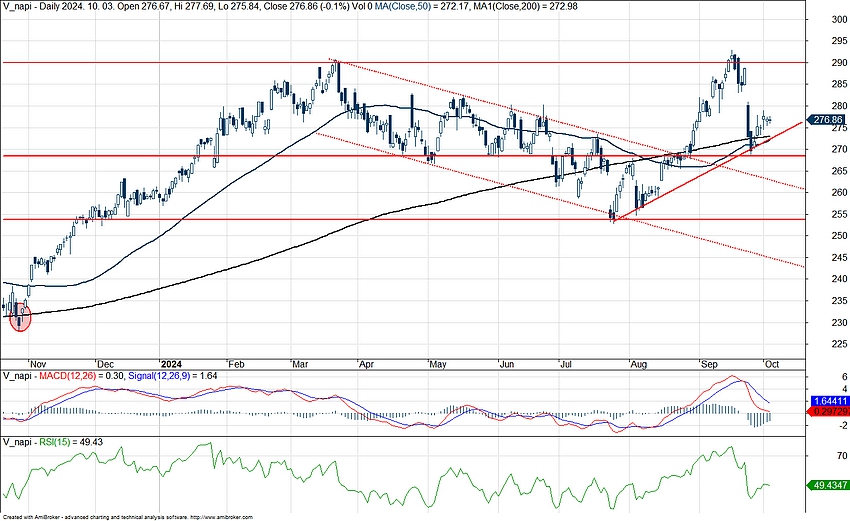The image size is (850, 521).
Task: Click the blue 1.64411 signal value tag
Action: [829, 401]
